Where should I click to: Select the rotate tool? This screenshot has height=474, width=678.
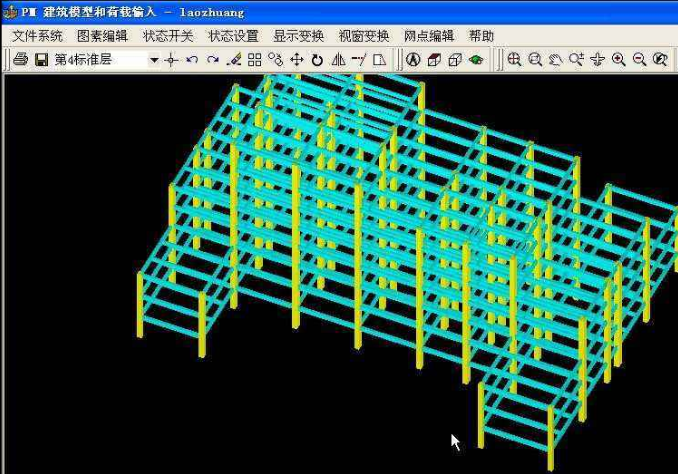pyautogui.click(x=317, y=60)
